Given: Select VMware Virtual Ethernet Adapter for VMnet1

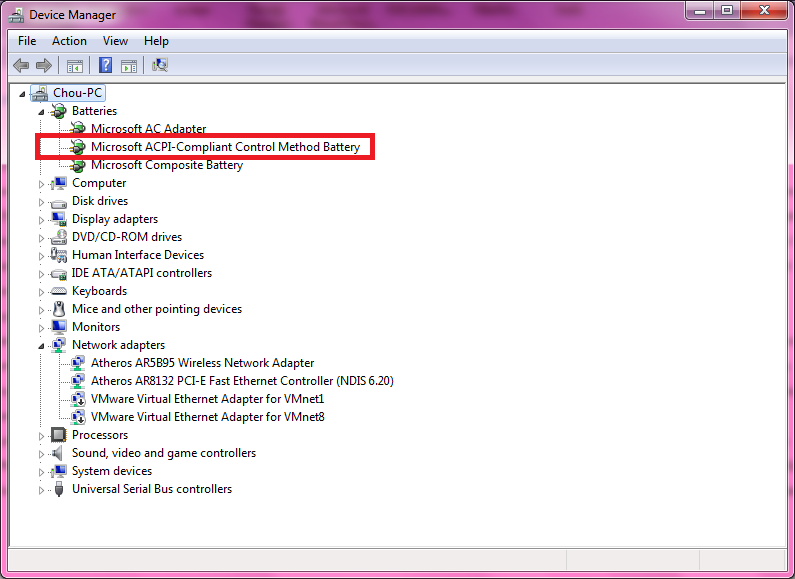Looking at the screenshot, I should pos(207,399).
